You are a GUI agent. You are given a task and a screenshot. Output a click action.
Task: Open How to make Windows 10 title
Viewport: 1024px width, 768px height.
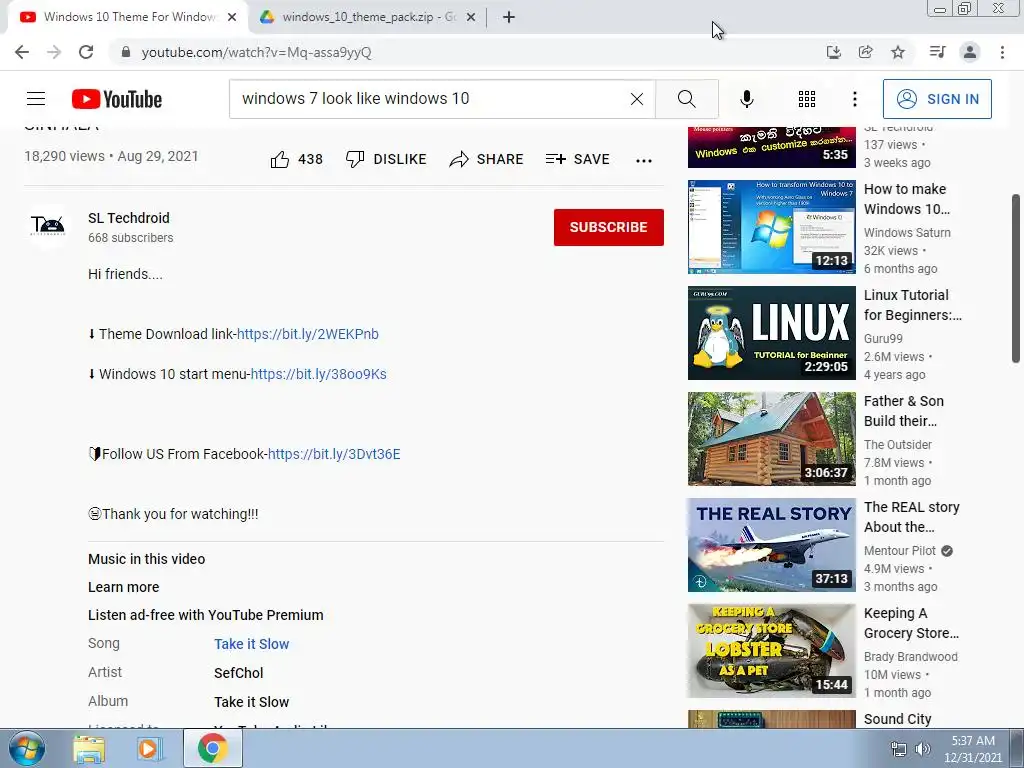point(907,199)
